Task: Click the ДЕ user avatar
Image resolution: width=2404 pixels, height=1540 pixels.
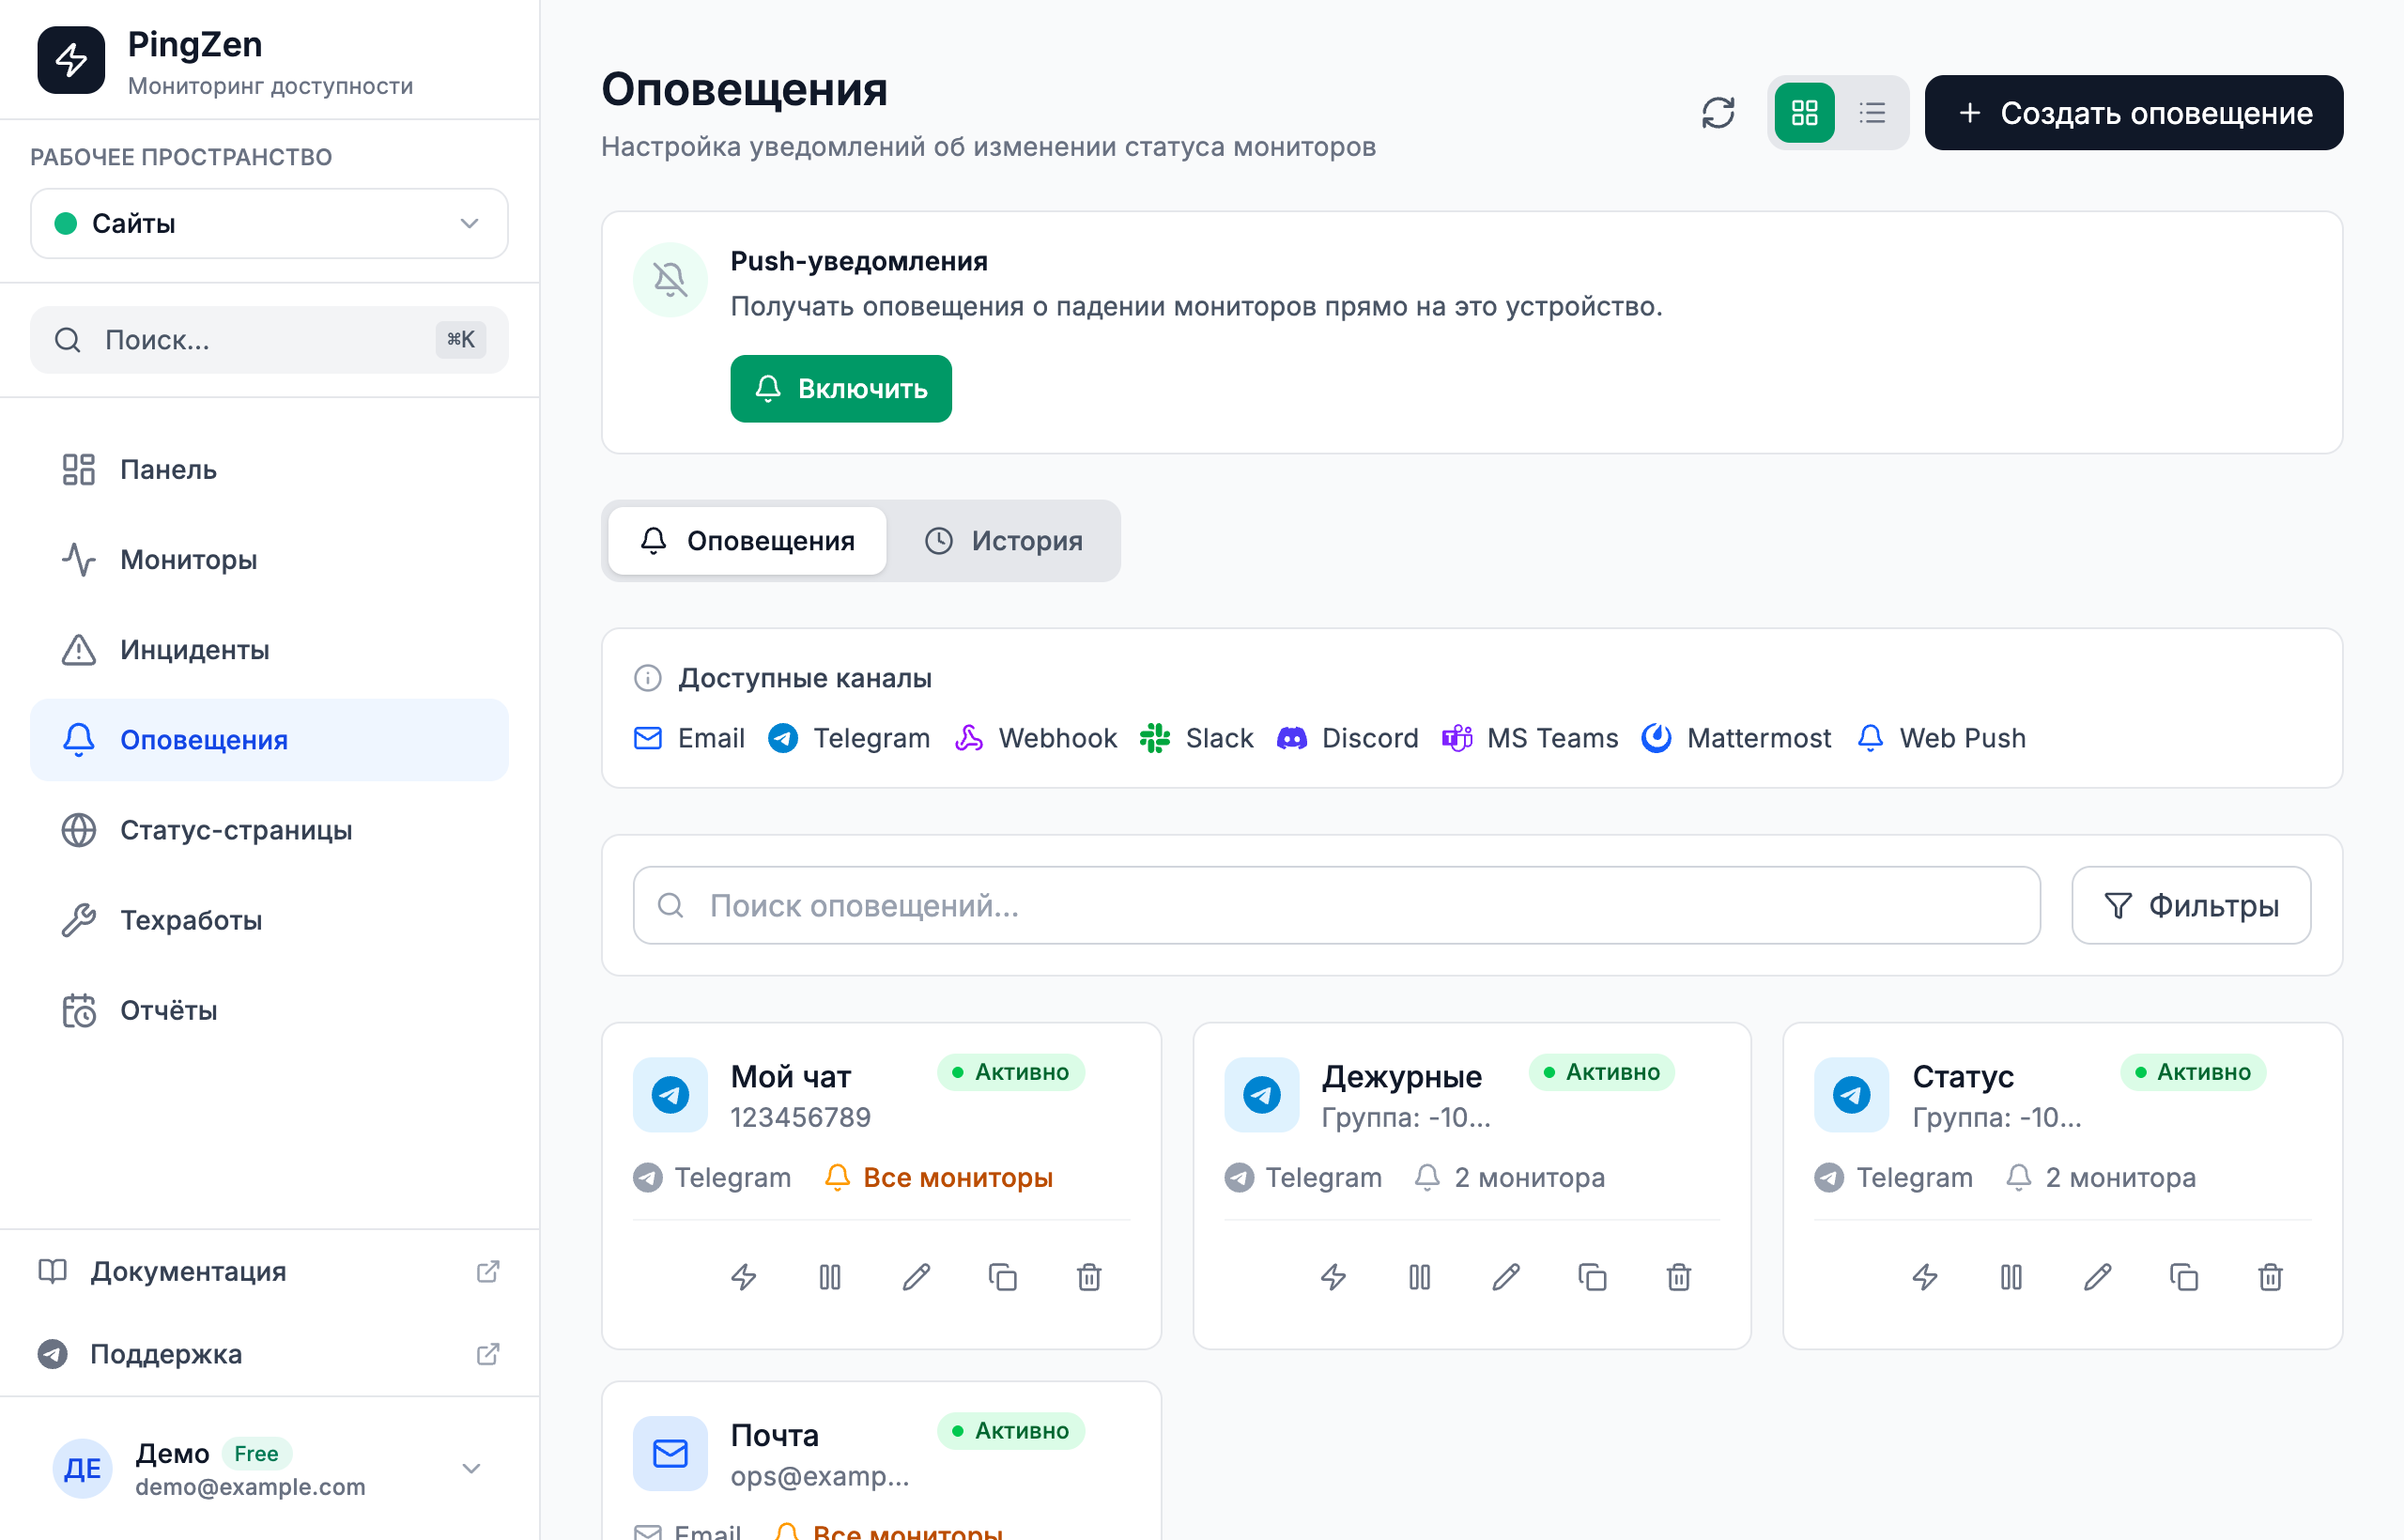Action: [x=82, y=1469]
